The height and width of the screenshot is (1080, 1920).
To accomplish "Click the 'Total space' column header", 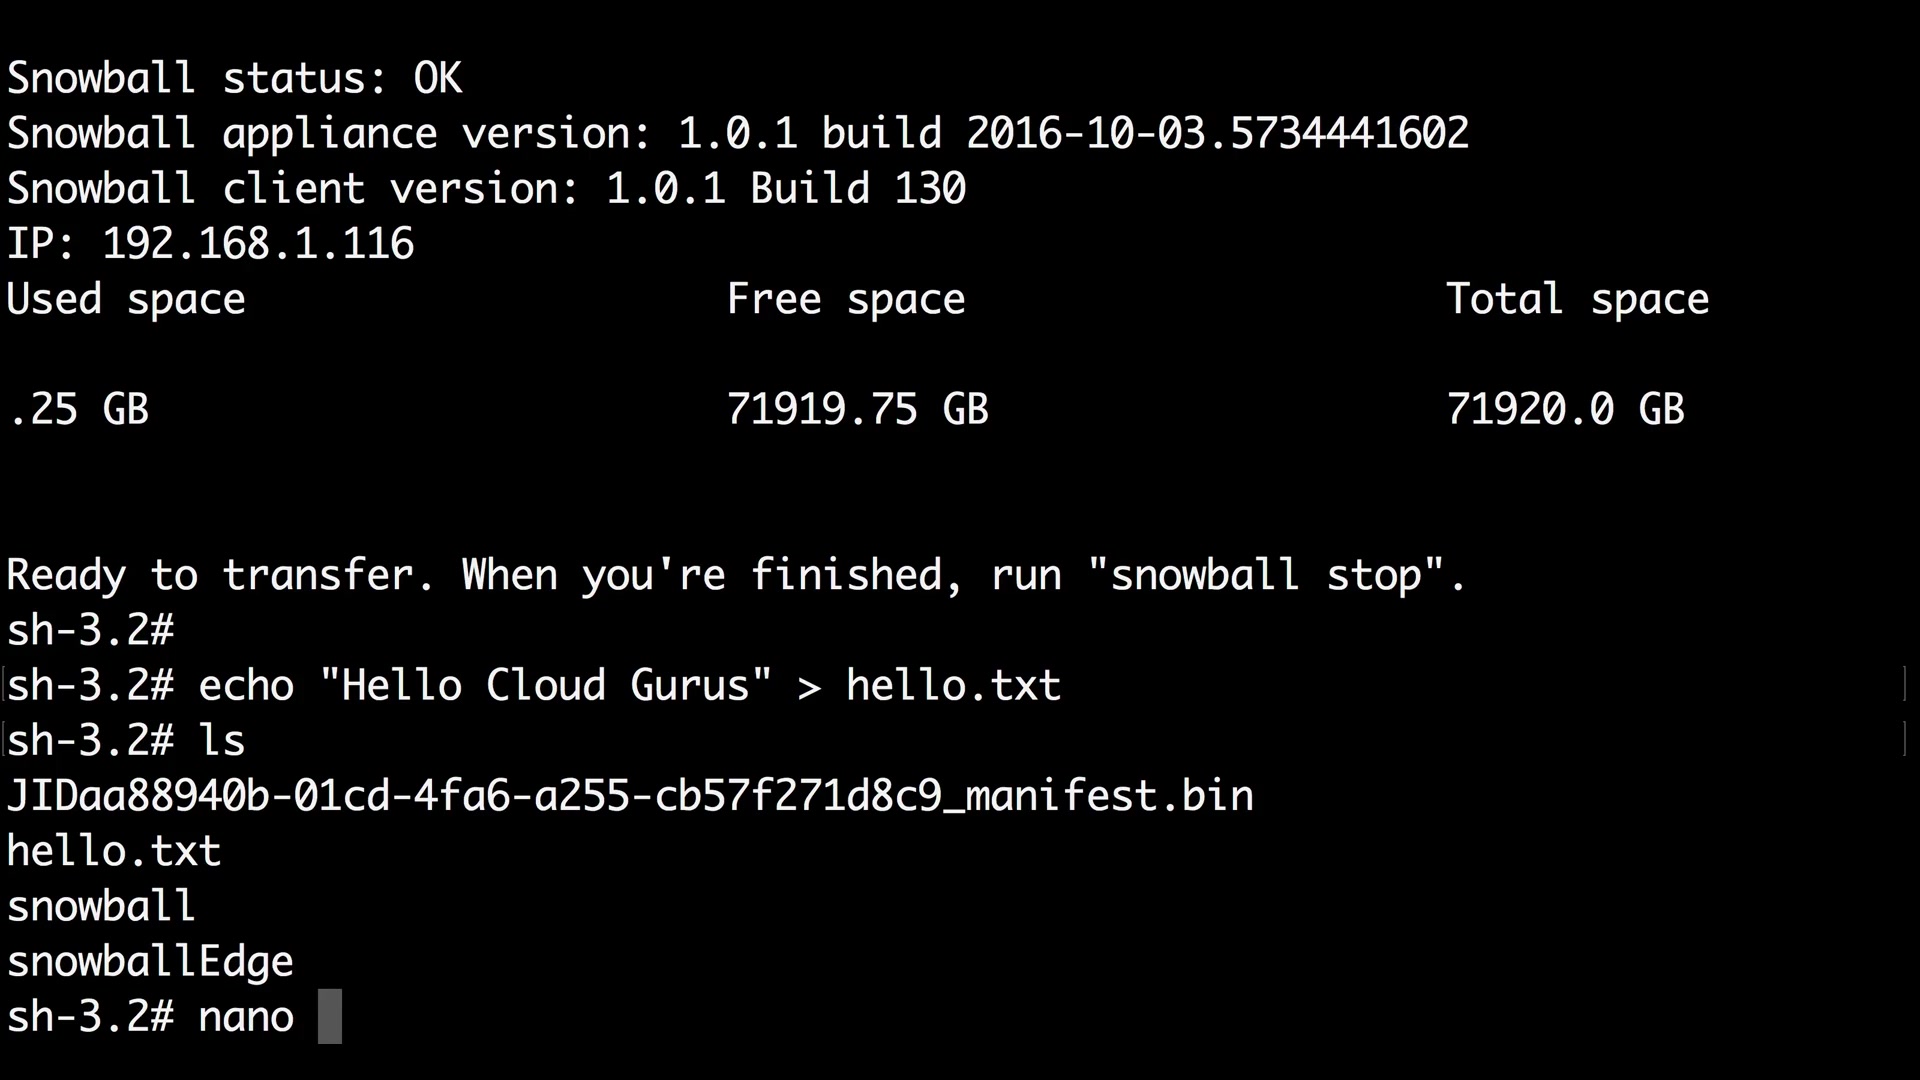I will point(1577,299).
